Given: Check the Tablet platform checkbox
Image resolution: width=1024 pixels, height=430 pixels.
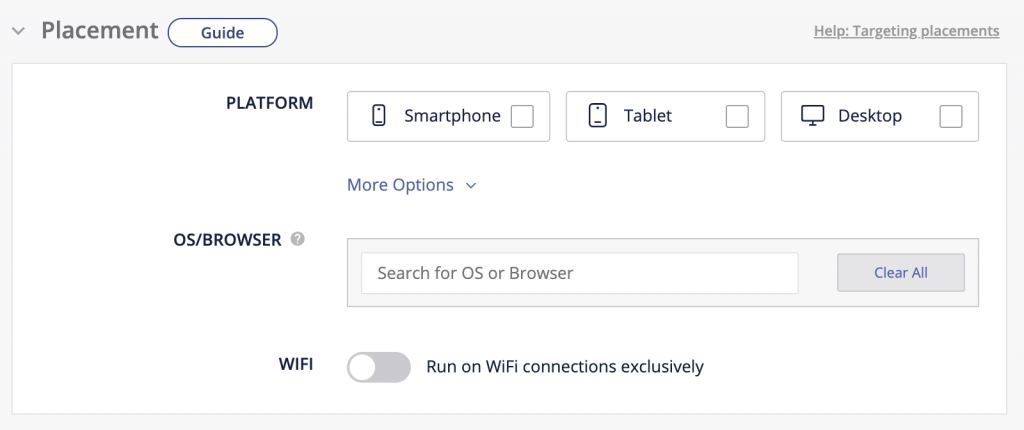Looking at the screenshot, I should (x=737, y=117).
